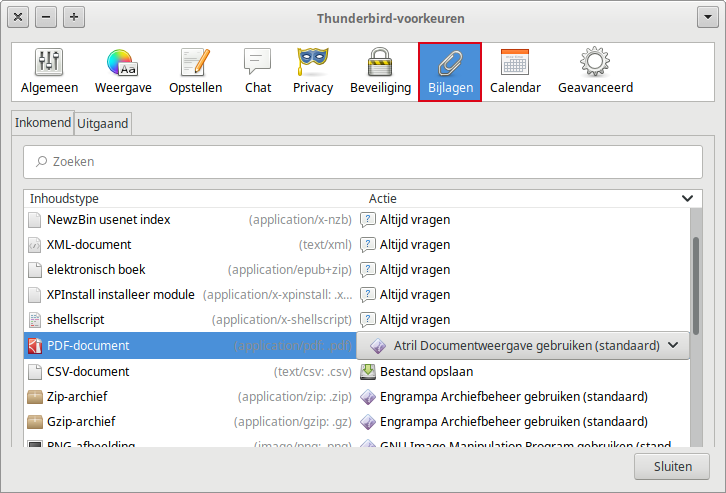Minimize the Thunderbird-voorkeuren window
The height and width of the screenshot is (493, 726).
click(x=46, y=18)
